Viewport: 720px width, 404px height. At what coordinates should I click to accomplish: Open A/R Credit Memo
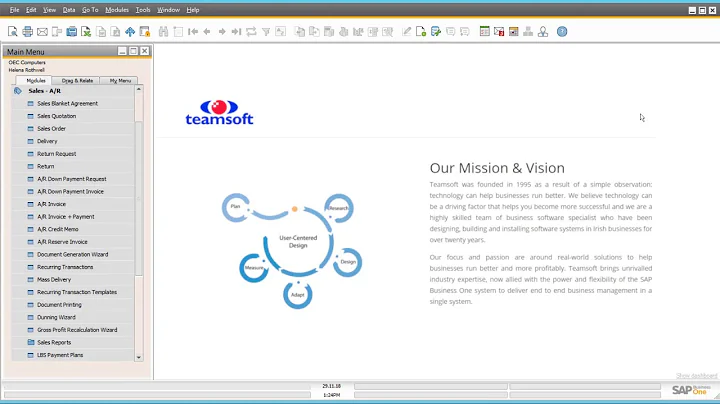click(57, 229)
